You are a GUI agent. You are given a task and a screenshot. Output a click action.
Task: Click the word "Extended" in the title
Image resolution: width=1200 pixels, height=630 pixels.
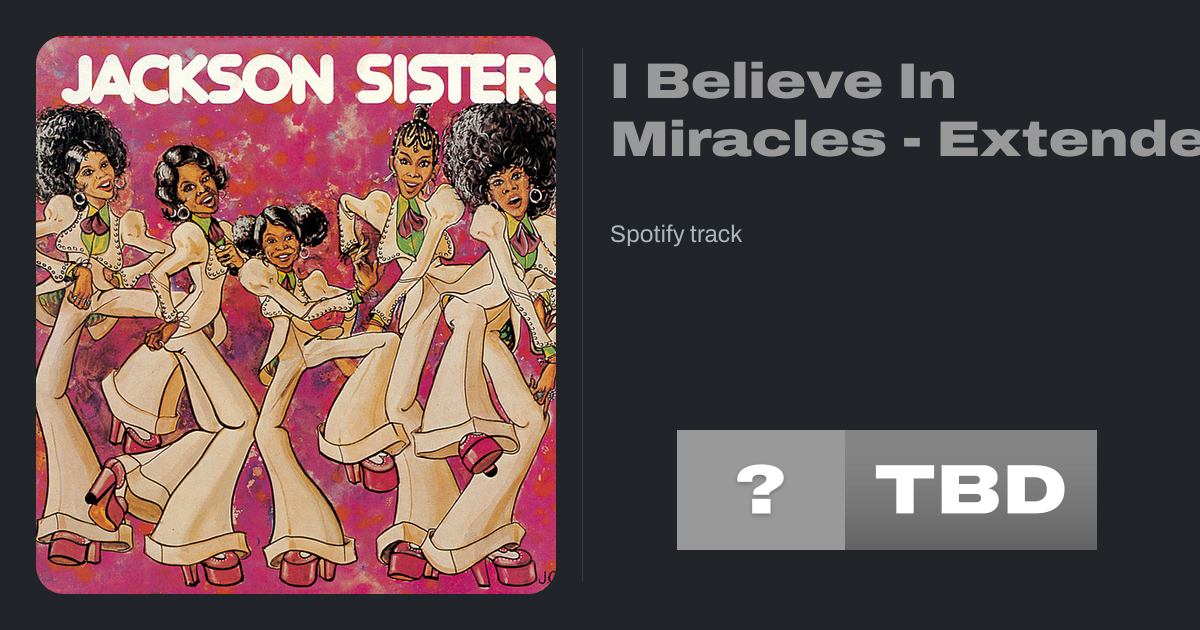1070,141
